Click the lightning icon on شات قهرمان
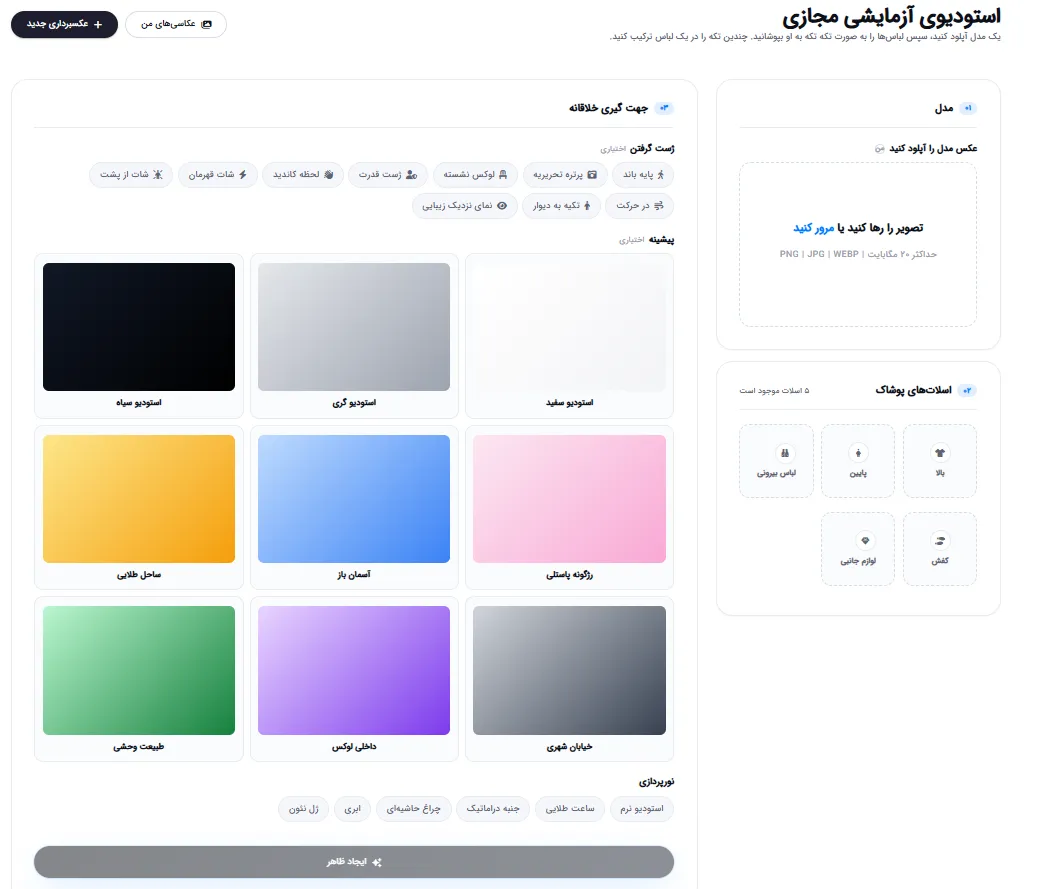The height and width of the screenshot is (889, 1038). (243, 175)
